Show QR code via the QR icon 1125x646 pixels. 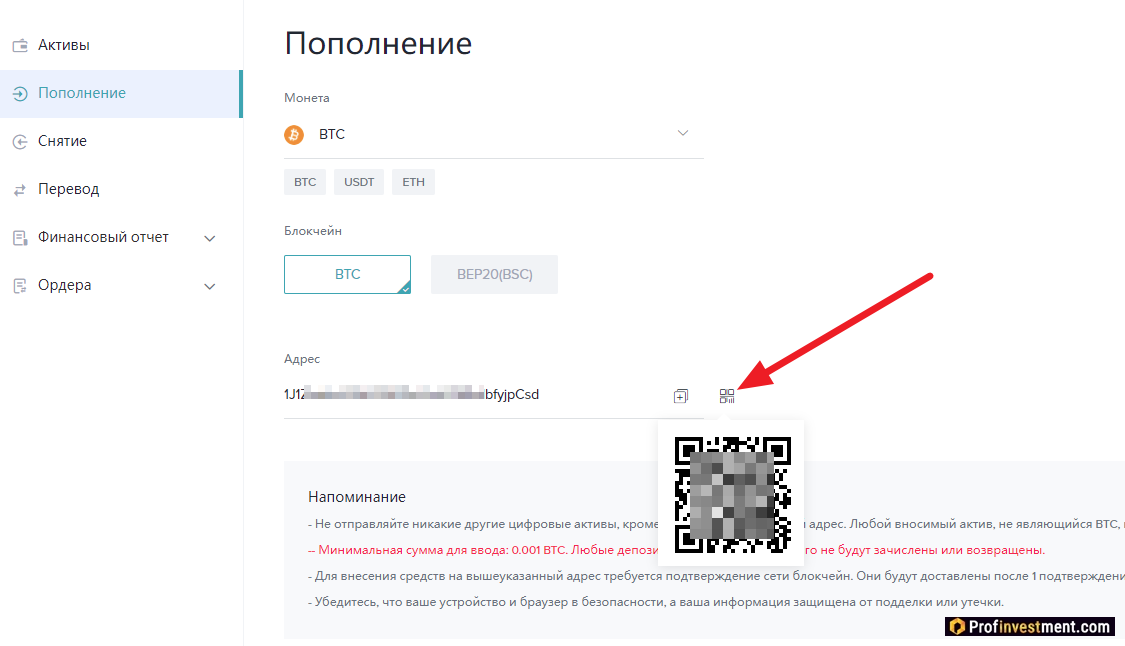click(x=727, y=395)
